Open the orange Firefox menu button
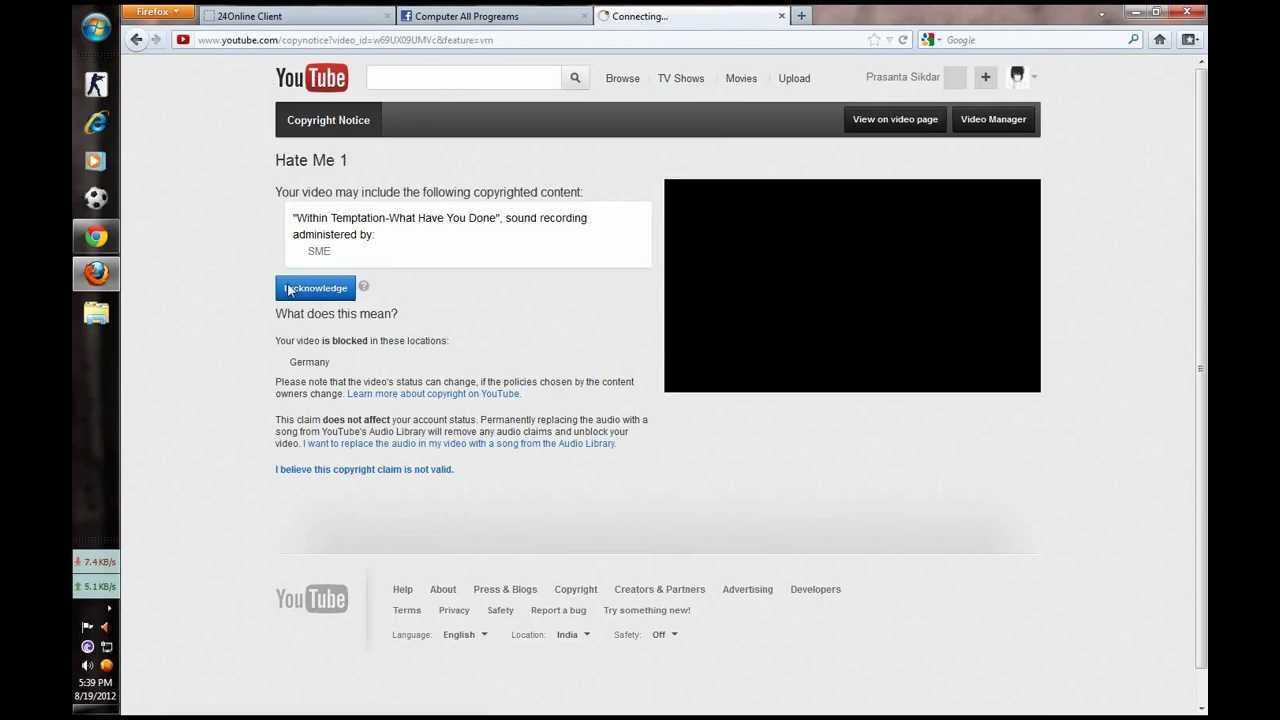Image resolution: width=1280 pixels, height=720 pixels. [x=158, y=12]
